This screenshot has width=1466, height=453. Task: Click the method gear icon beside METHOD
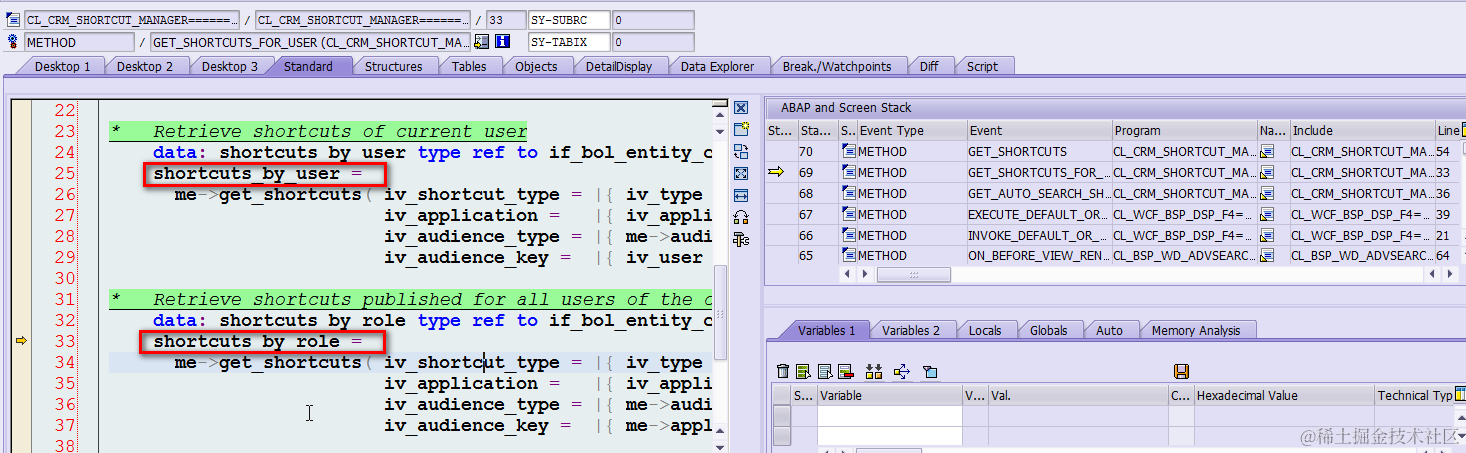[13, 42]
